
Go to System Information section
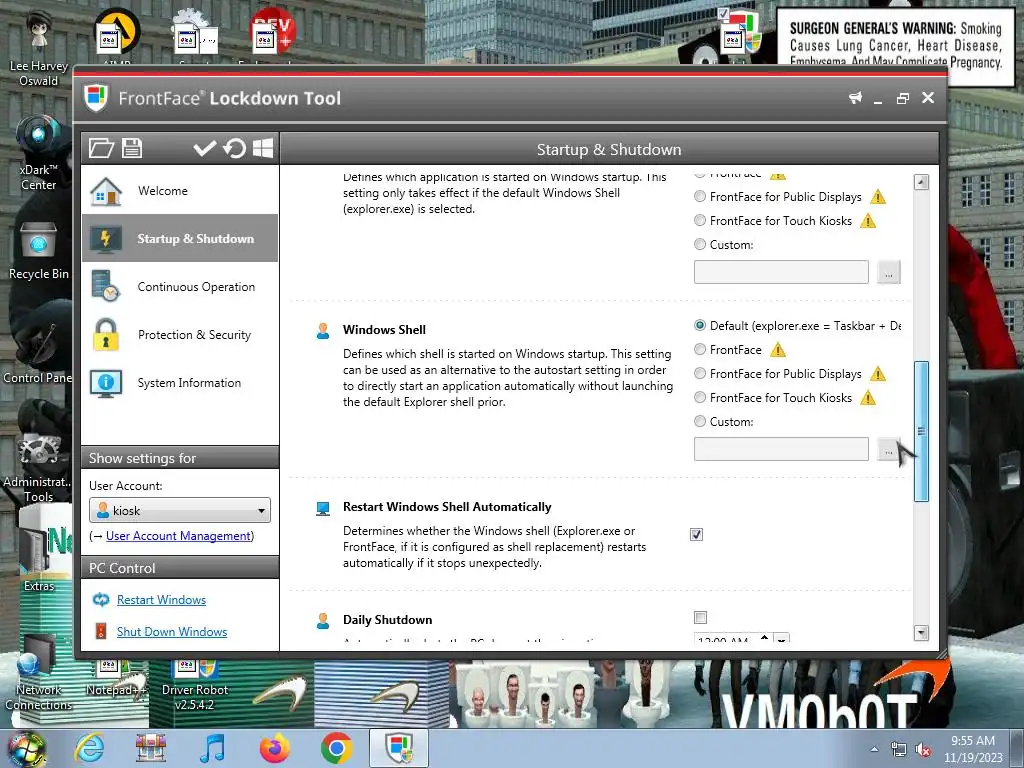coord(180,383)
